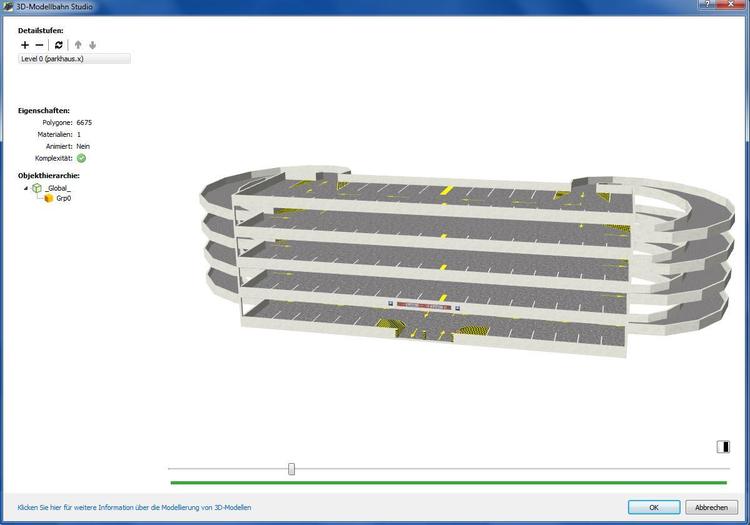Screen dimensions: 750x525
Task: Close the 3D-Modellbahn Studio dialog
Action: click(x=731, y=4)
